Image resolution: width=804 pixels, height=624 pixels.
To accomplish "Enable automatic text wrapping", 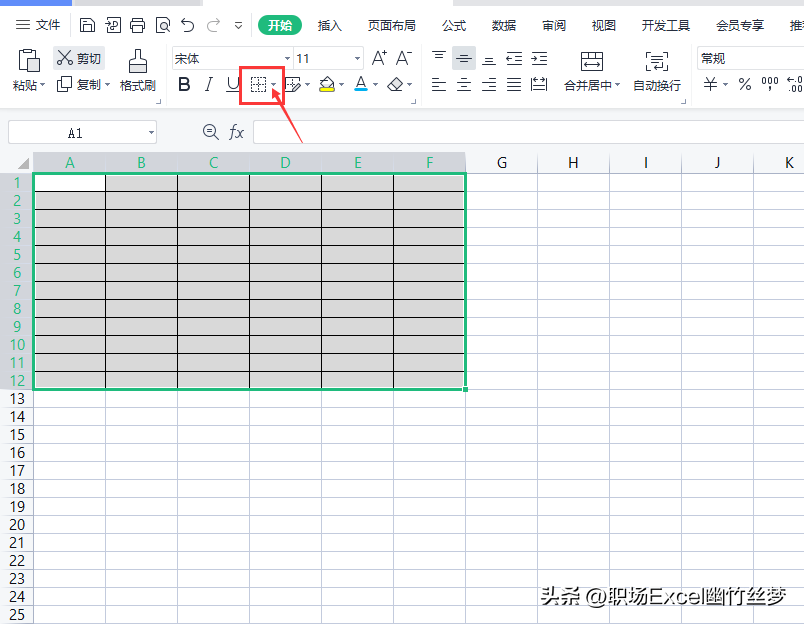I will (x=657, y=71).
